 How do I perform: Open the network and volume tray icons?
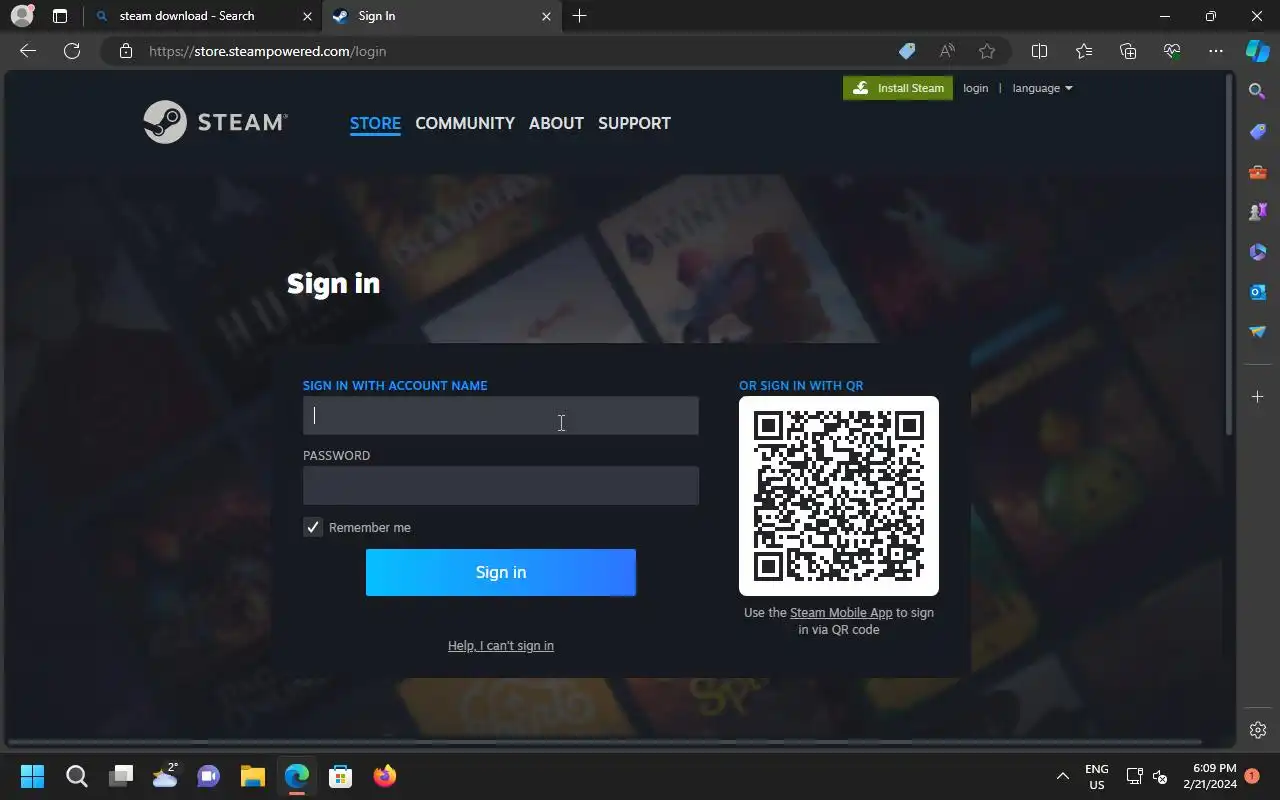coord(1147,776)
